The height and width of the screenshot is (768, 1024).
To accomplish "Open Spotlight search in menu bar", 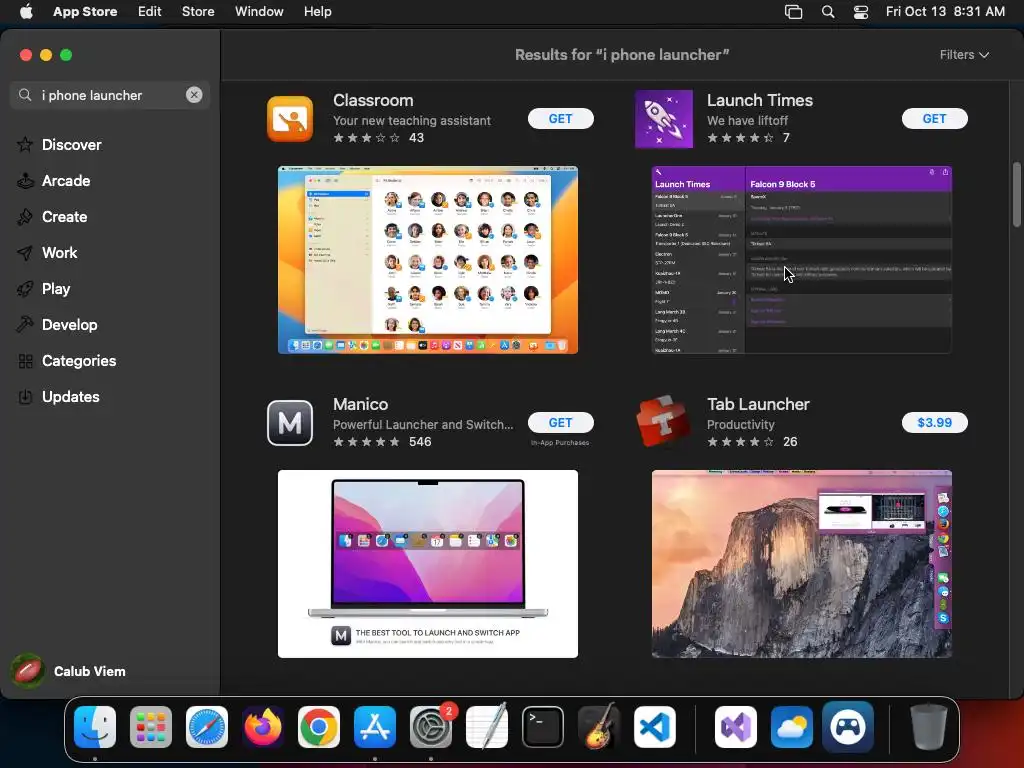I will point(827,12).
